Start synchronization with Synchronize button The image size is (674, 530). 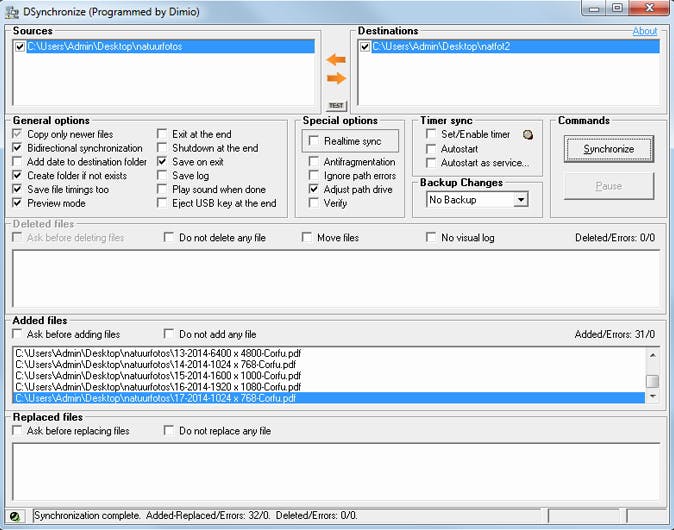[x=609, y=149]
